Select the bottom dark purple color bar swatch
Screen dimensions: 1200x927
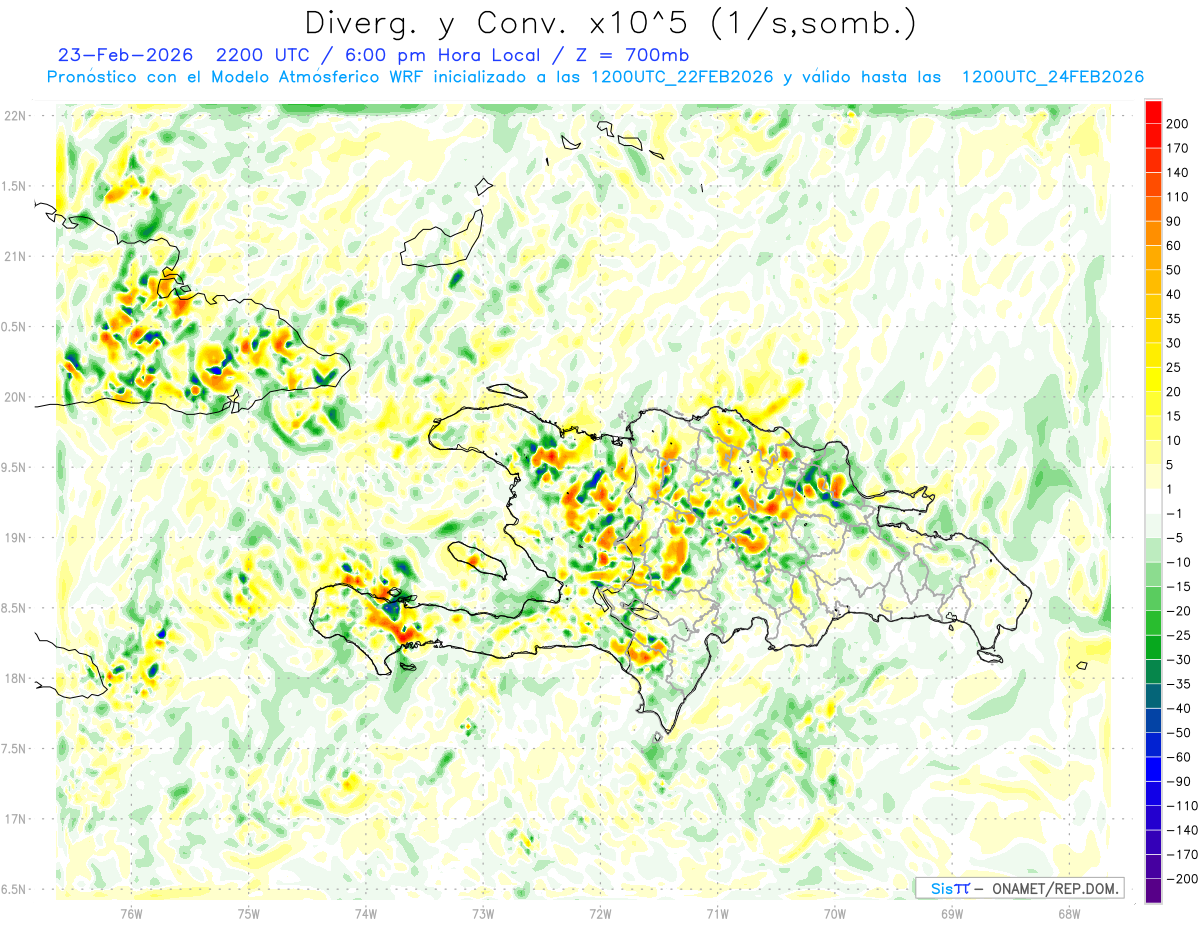coord(1153,890)
